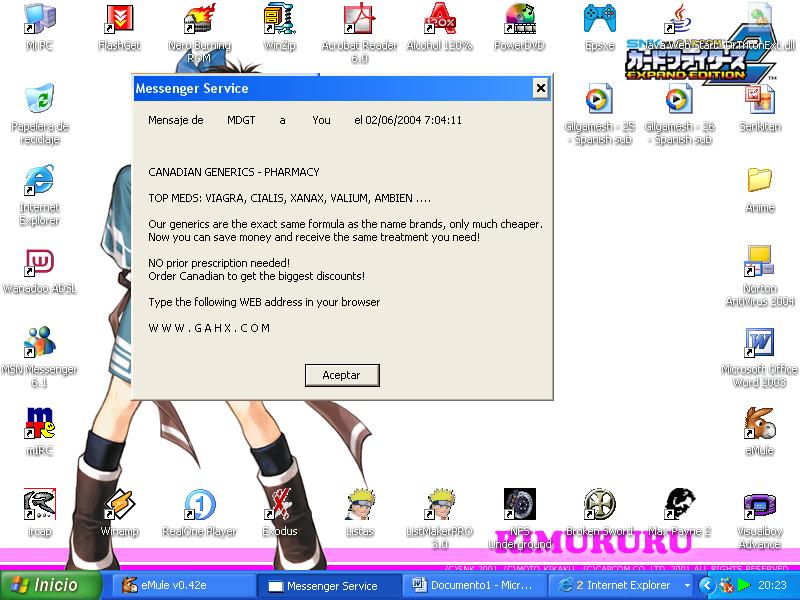This screenshot has height=600, width=800.
Task: Open NFS Underground shortcut
Action: point(519,518)
